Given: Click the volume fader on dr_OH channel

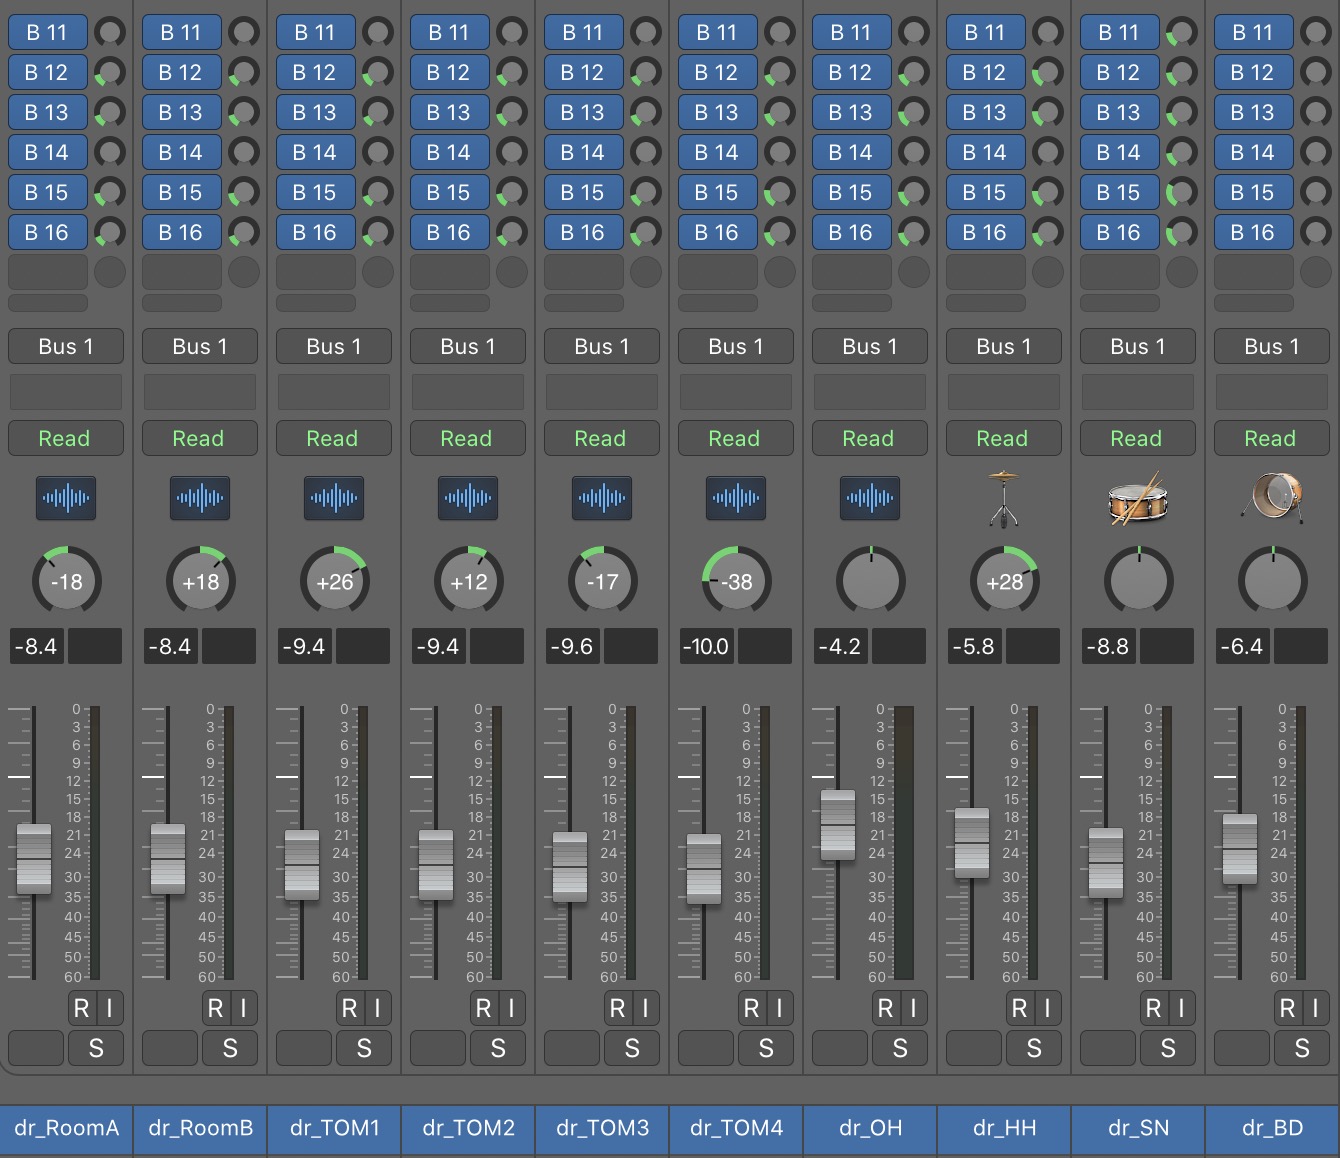Looking at the screenshot, I should click(838, 825).
